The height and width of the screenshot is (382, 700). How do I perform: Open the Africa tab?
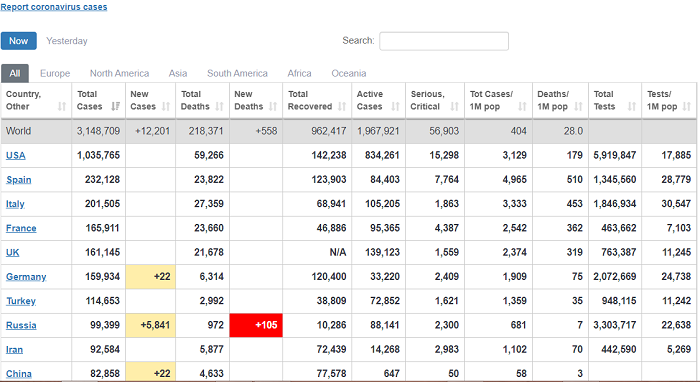tap(300, 73)
